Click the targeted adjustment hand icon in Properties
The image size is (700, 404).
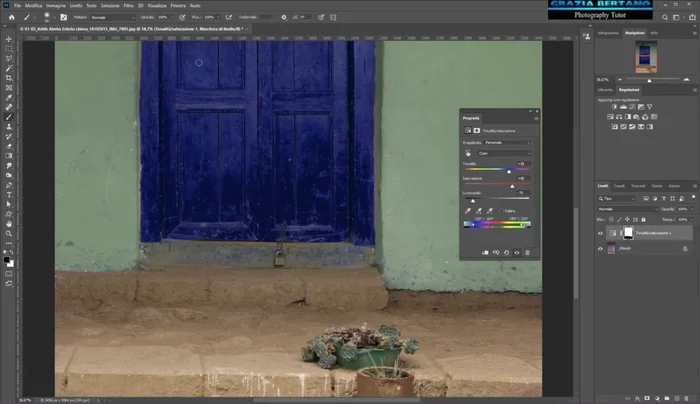pyautogui.click(x=469, y=154)
